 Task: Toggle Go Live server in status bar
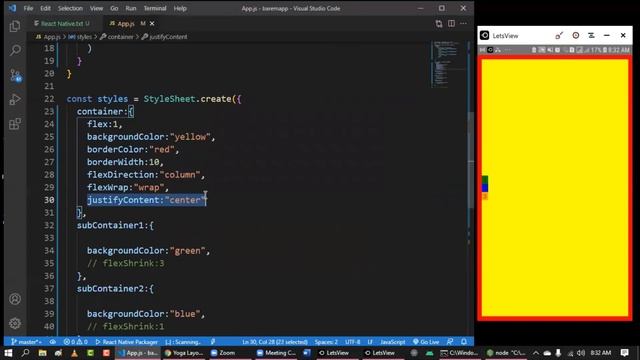[426, 342]
